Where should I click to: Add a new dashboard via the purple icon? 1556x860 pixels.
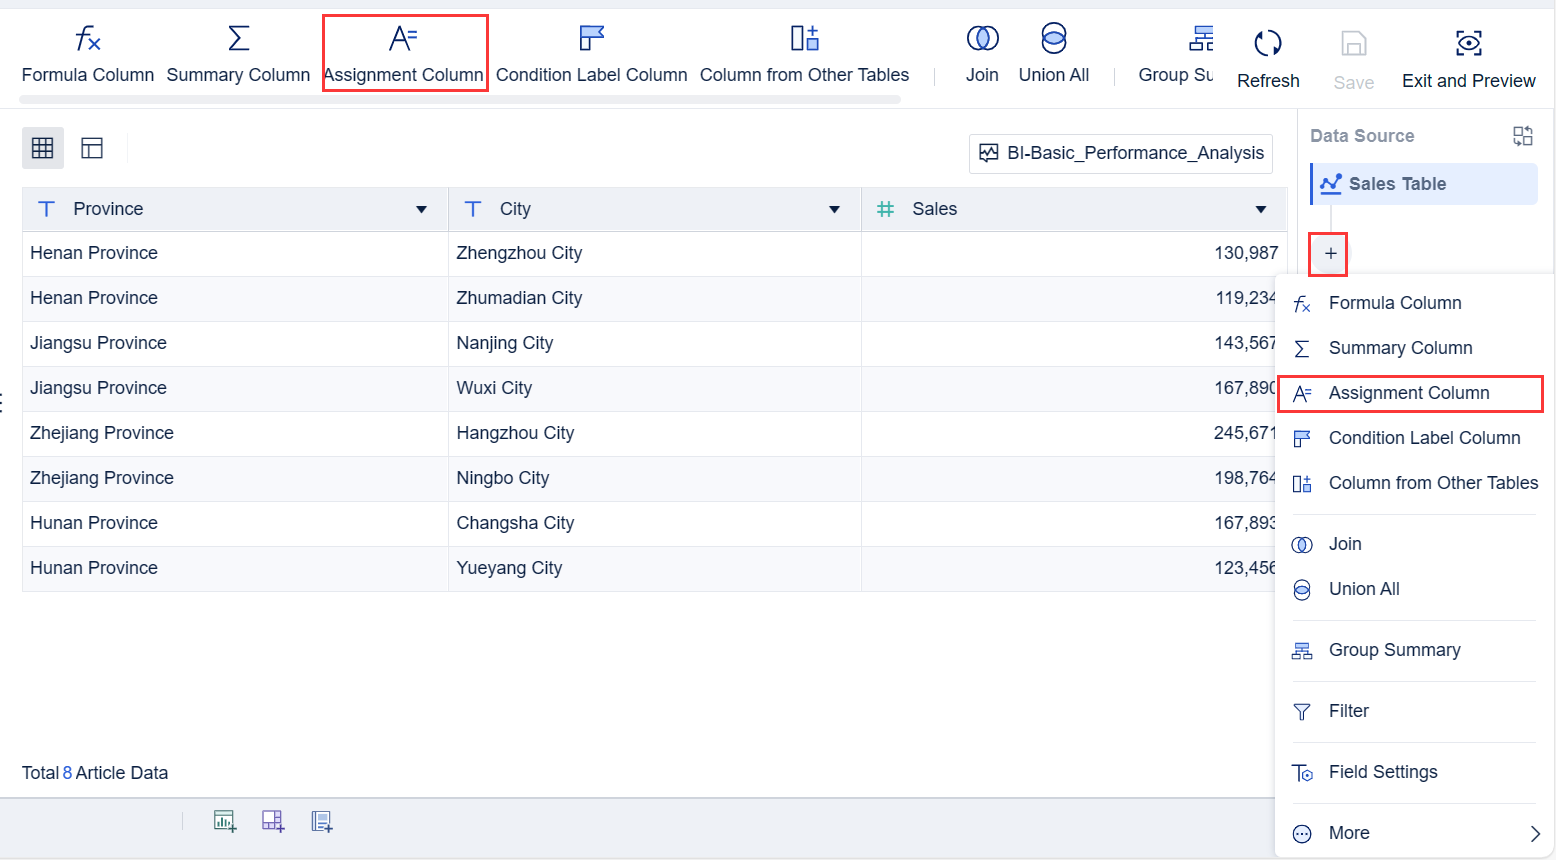tap(272, 819)
